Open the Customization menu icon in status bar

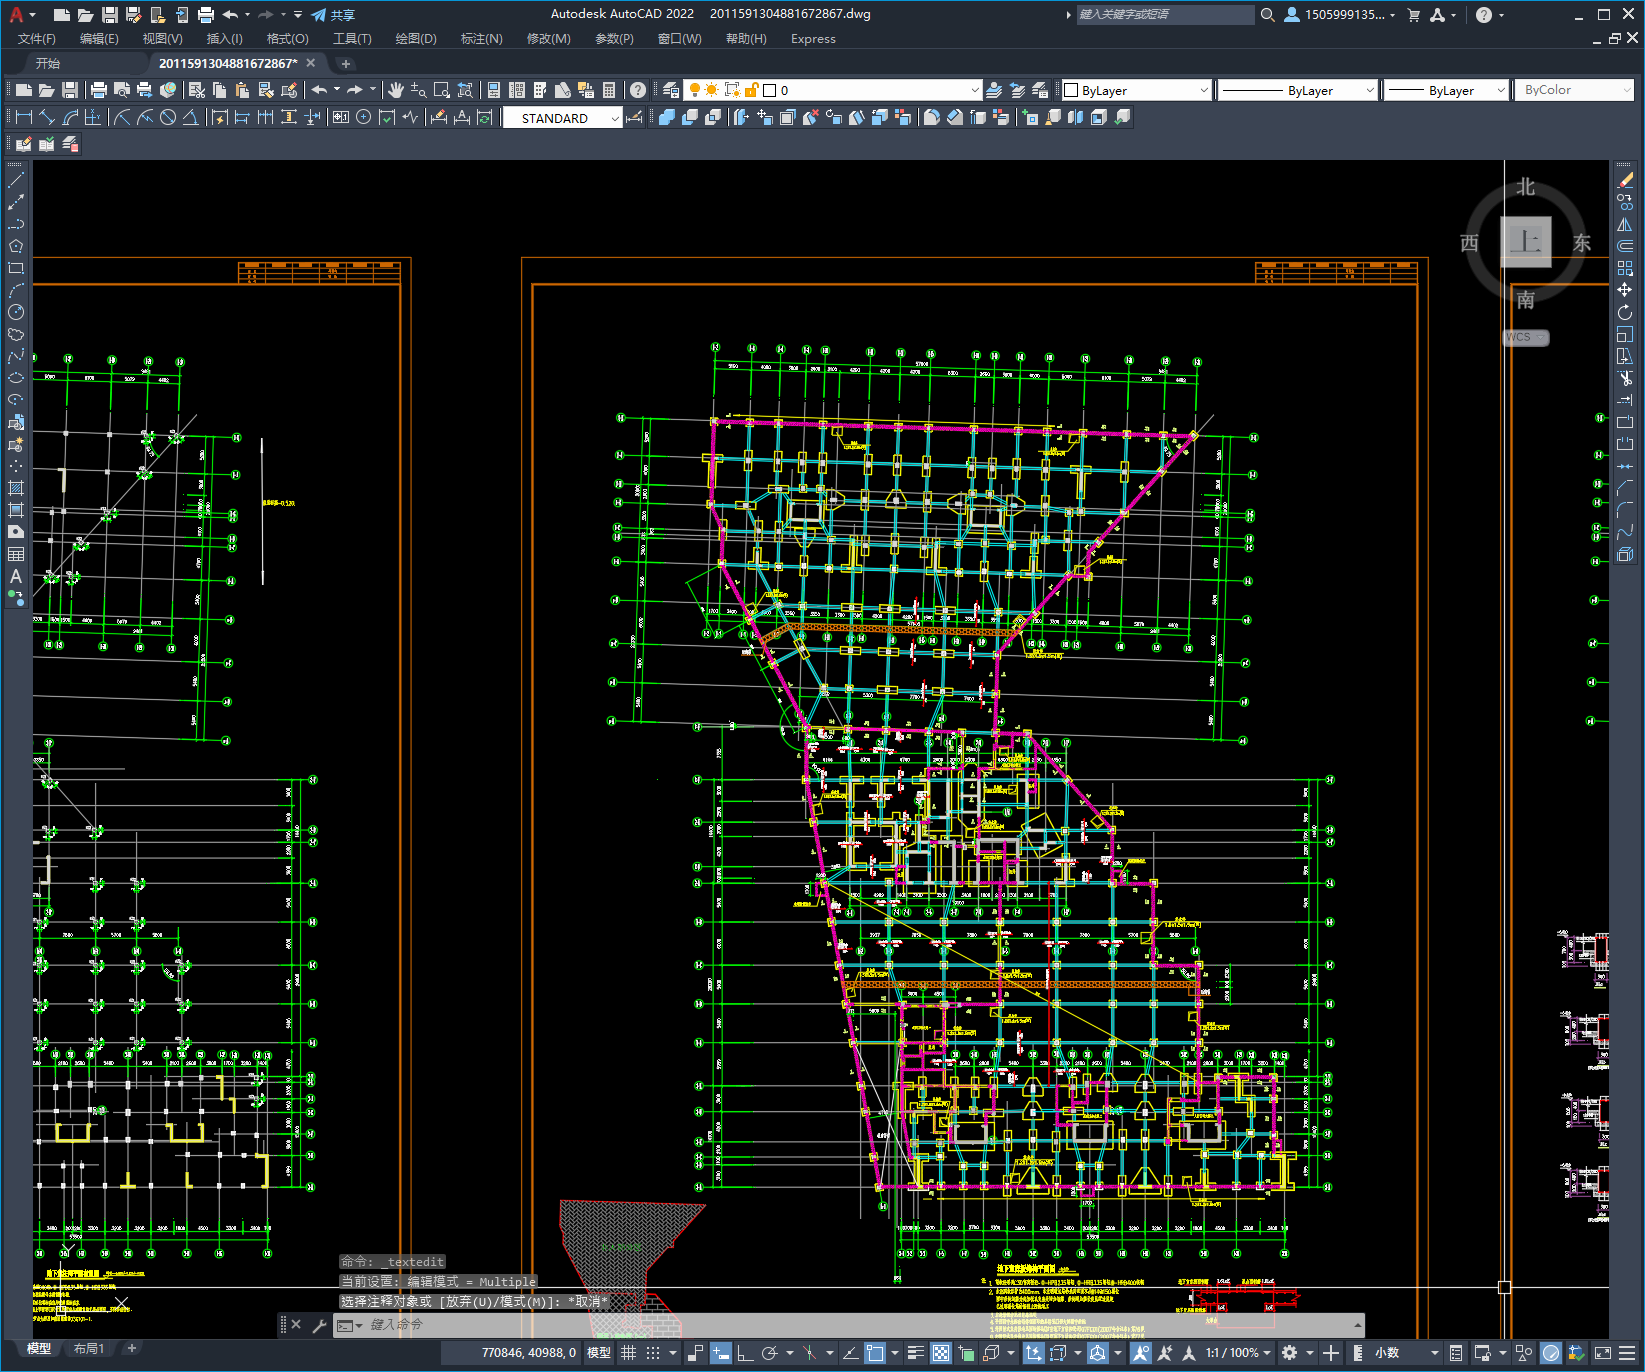(x=1627, y=1353)
